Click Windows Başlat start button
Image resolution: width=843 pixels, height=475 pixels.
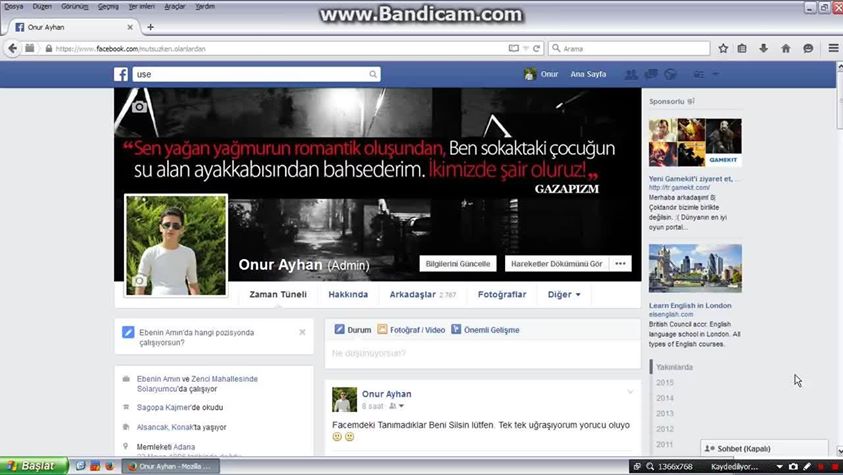point(34,466)
